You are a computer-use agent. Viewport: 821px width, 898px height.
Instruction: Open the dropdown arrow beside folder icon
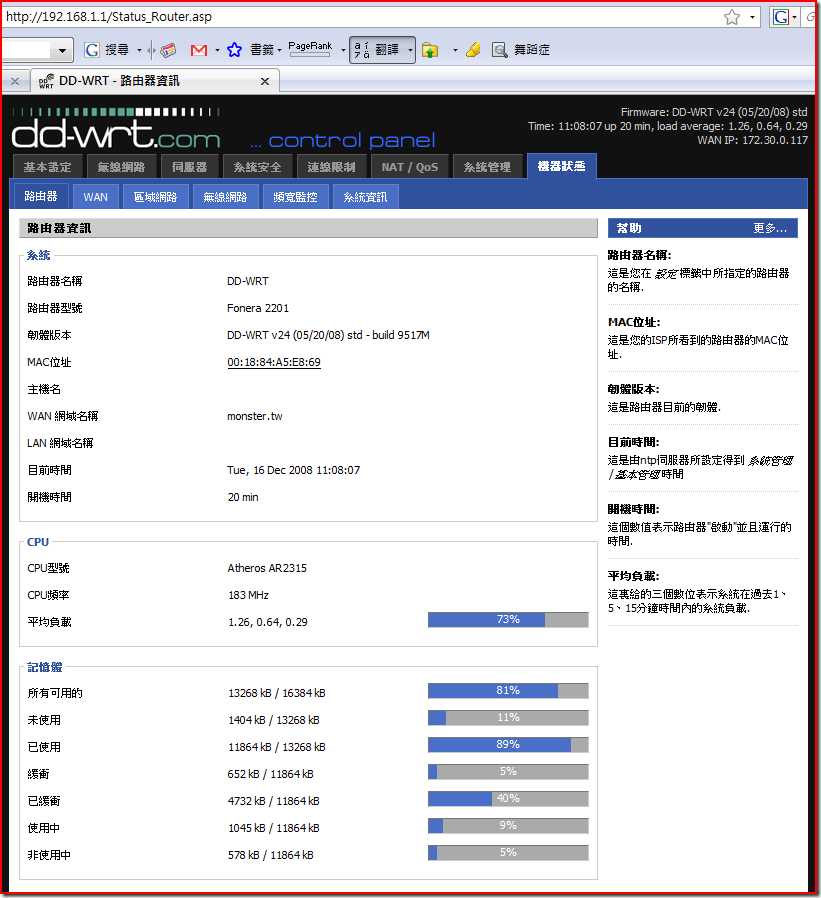click(455, 50)
